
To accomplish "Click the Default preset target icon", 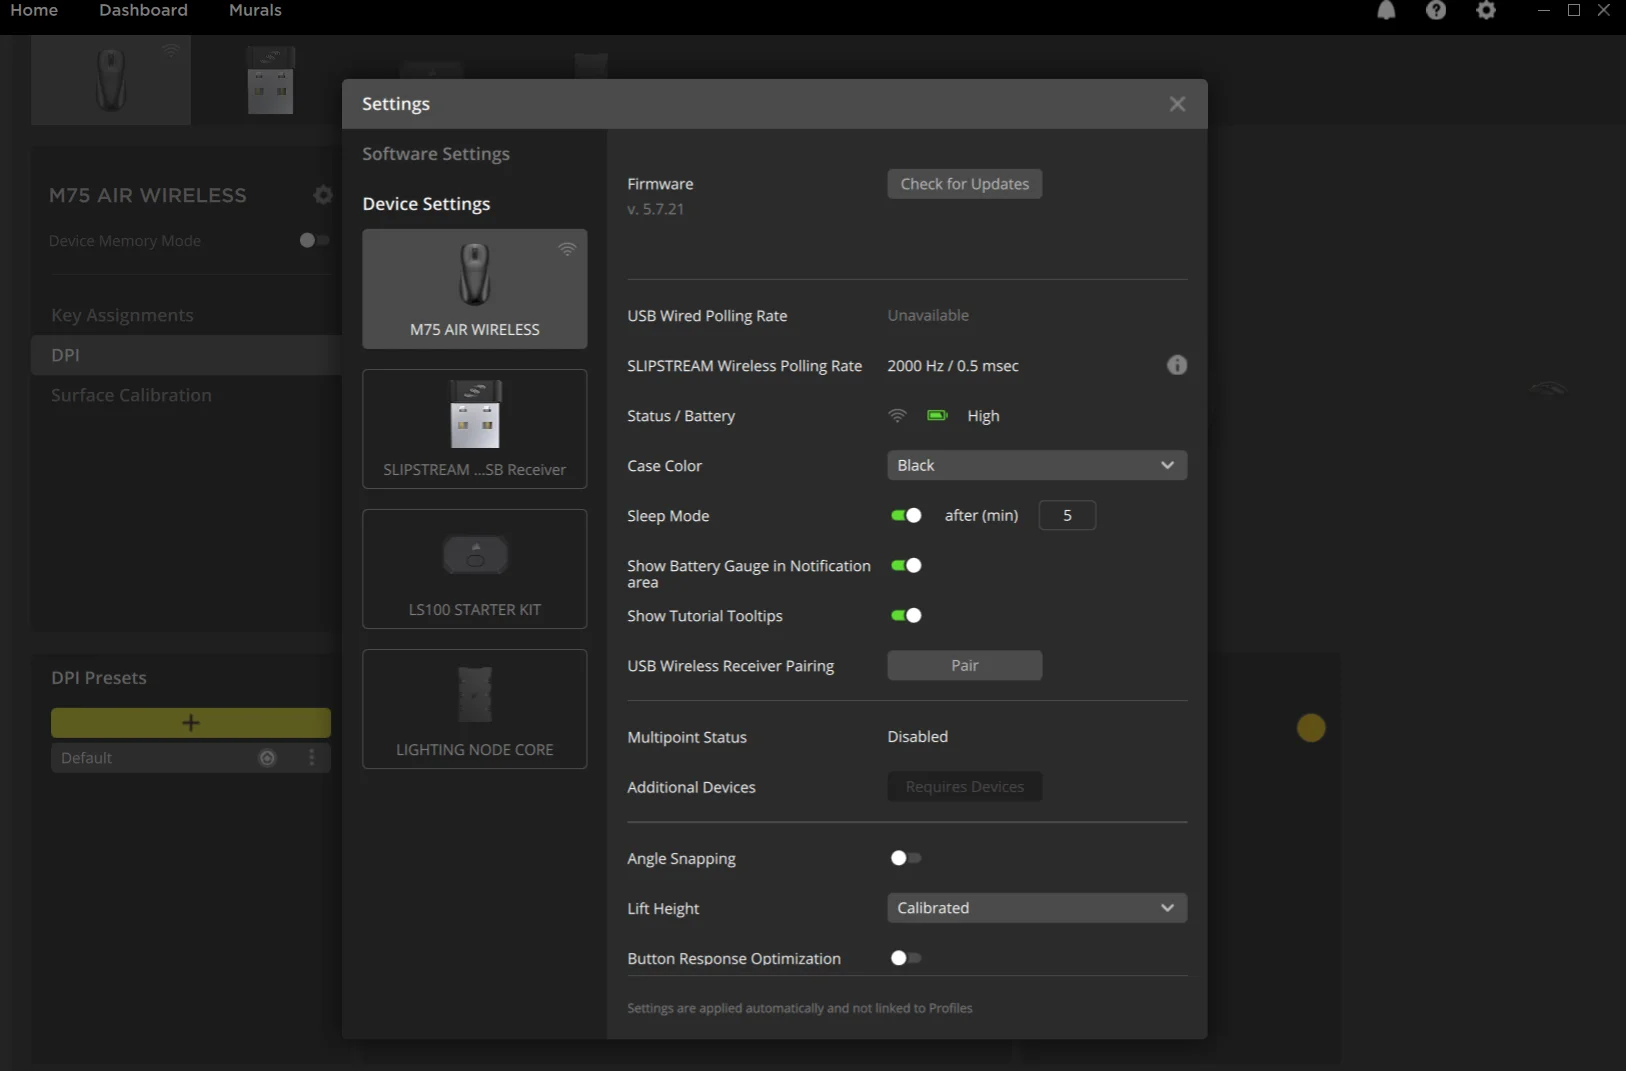I will [x=267, y=758].
